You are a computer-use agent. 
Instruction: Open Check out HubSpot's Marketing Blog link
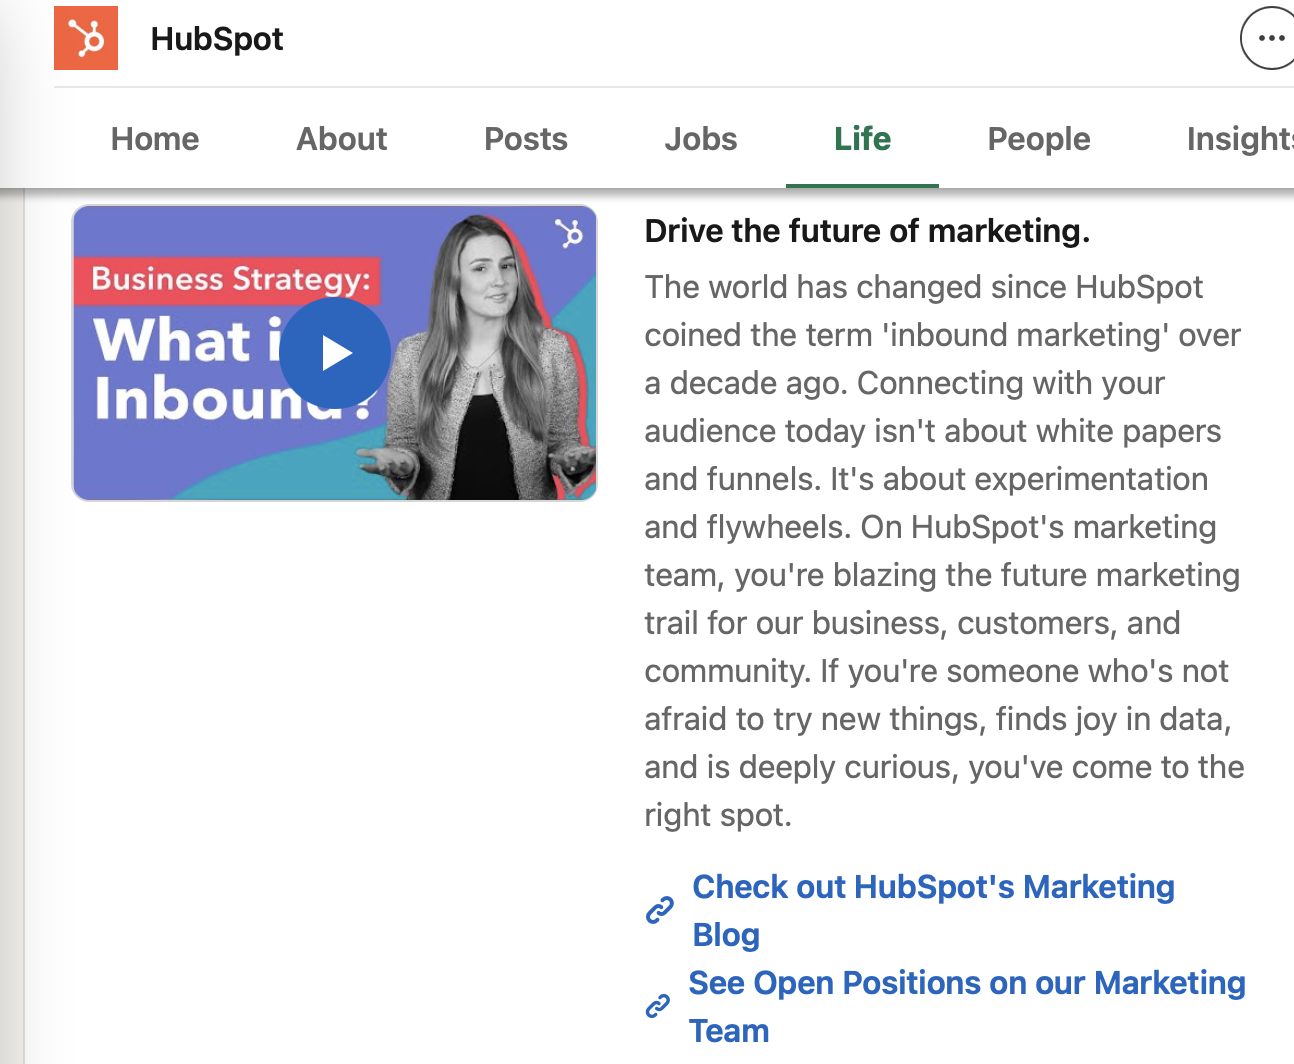click(x=932, y=888)
